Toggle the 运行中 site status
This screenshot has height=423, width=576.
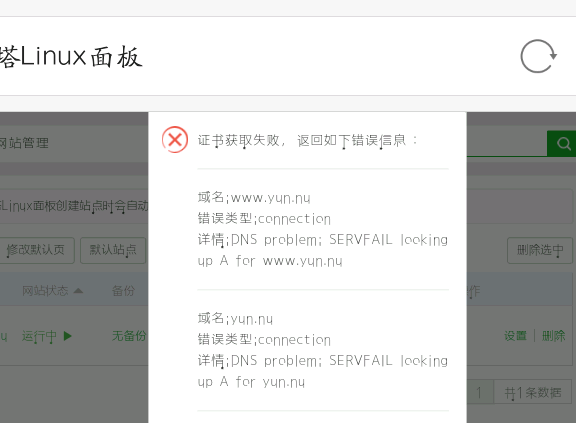point(47,336)
